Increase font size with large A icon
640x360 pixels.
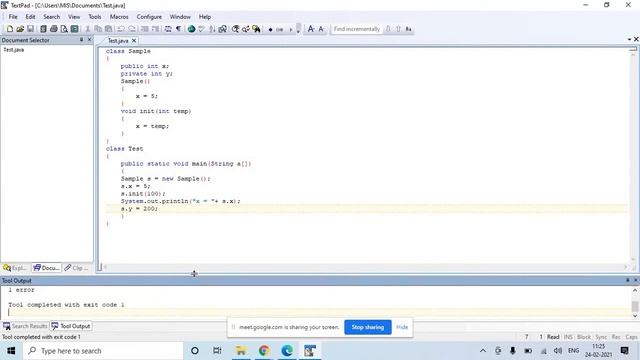(x=311, y=29)
